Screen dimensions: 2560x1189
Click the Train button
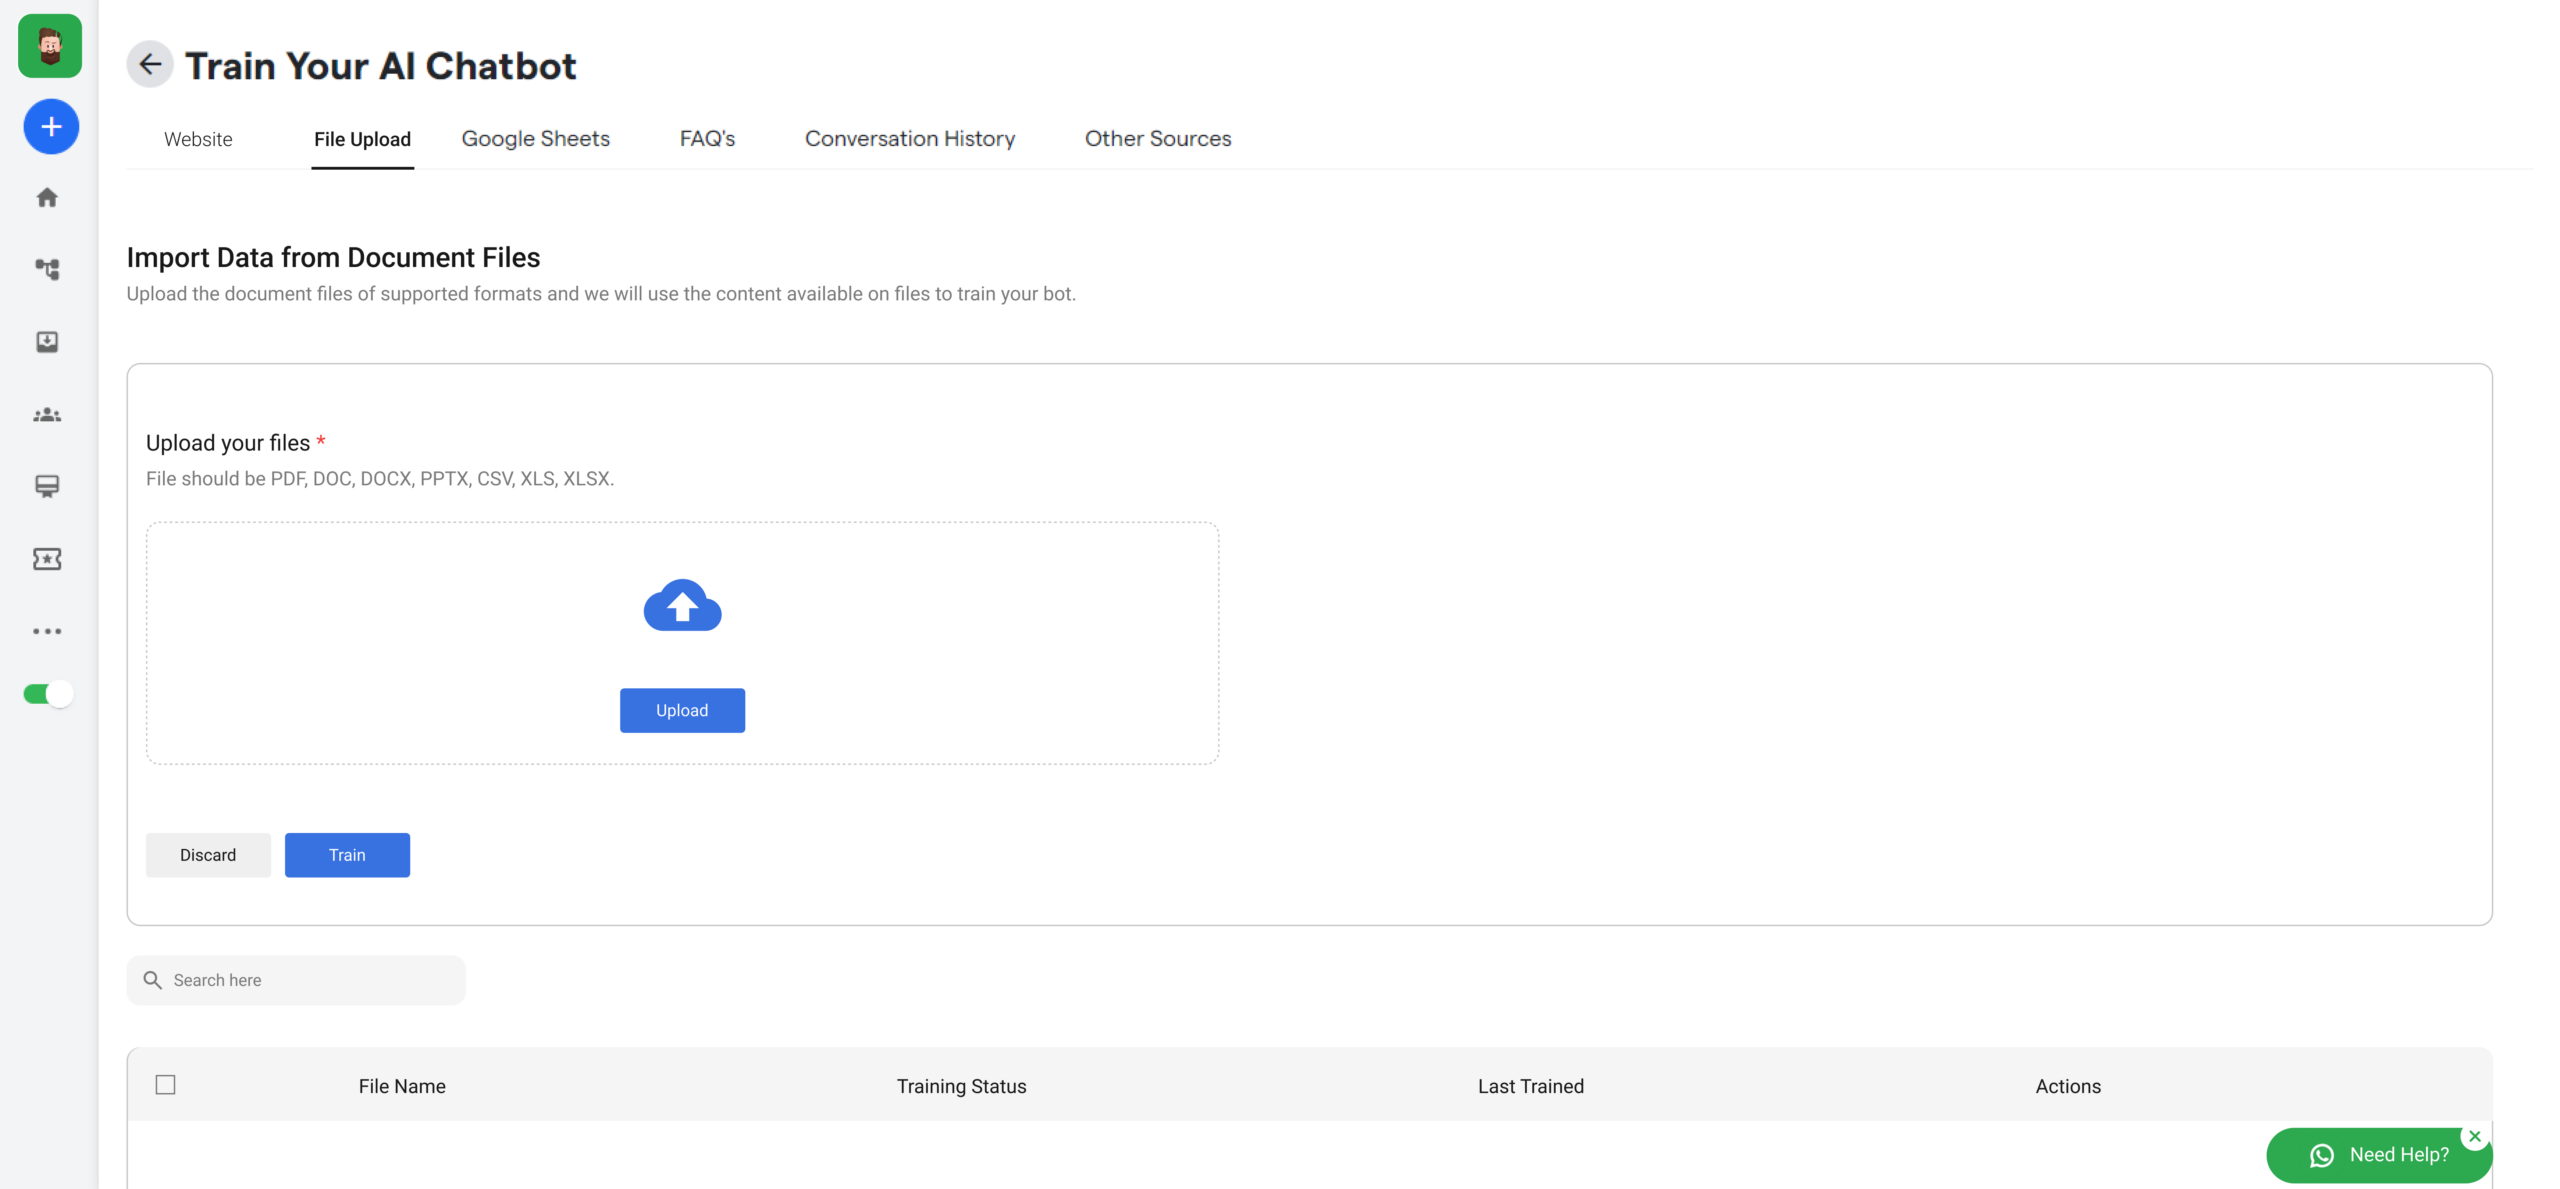tap(347, 855)
